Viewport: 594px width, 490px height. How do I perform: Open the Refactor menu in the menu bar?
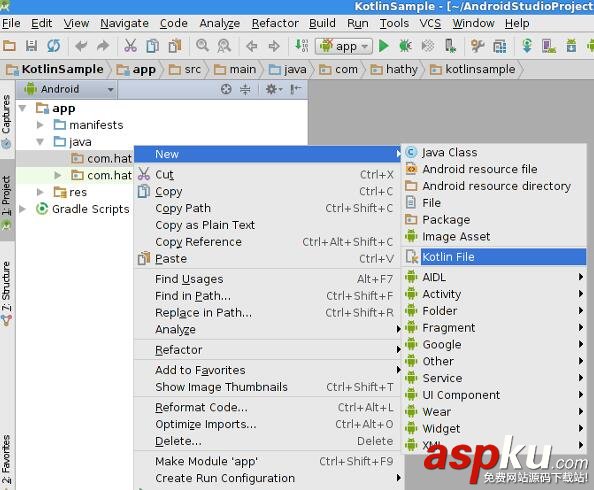(275, 23)
